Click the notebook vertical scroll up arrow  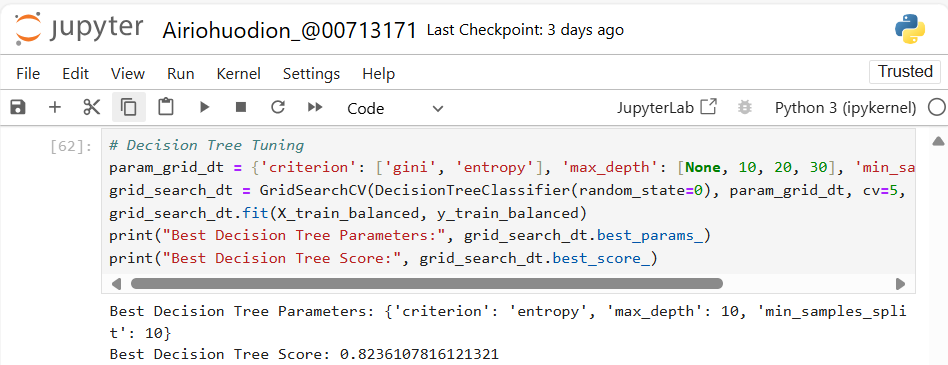point(938,141)
